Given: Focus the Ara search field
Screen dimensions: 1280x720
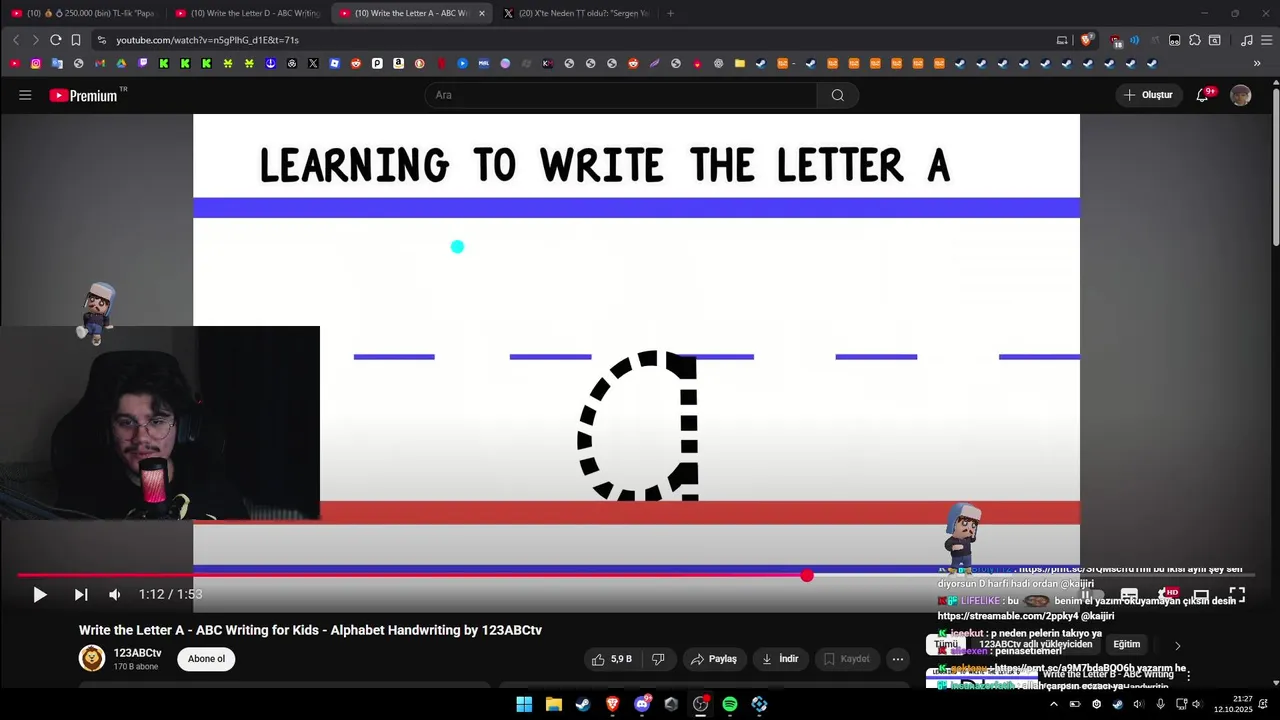Looking at the screenshot, I should coord(620,95).
